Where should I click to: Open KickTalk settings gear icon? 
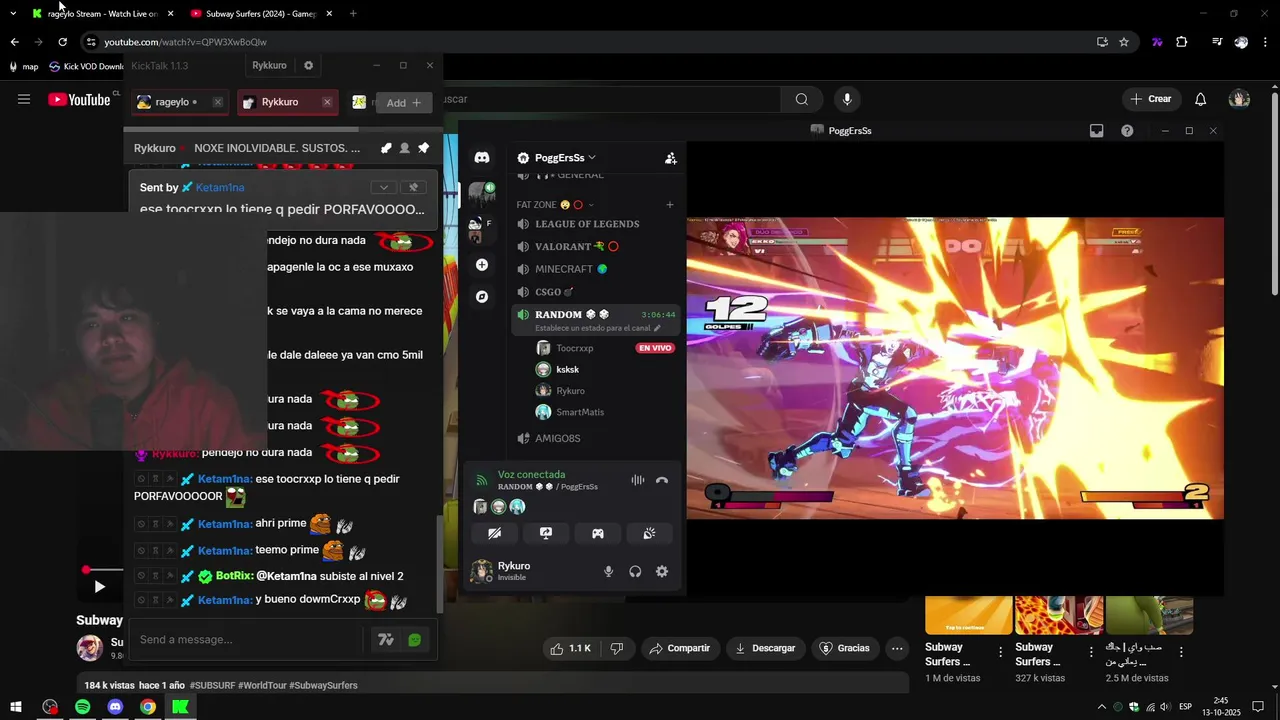click(308, 65)
